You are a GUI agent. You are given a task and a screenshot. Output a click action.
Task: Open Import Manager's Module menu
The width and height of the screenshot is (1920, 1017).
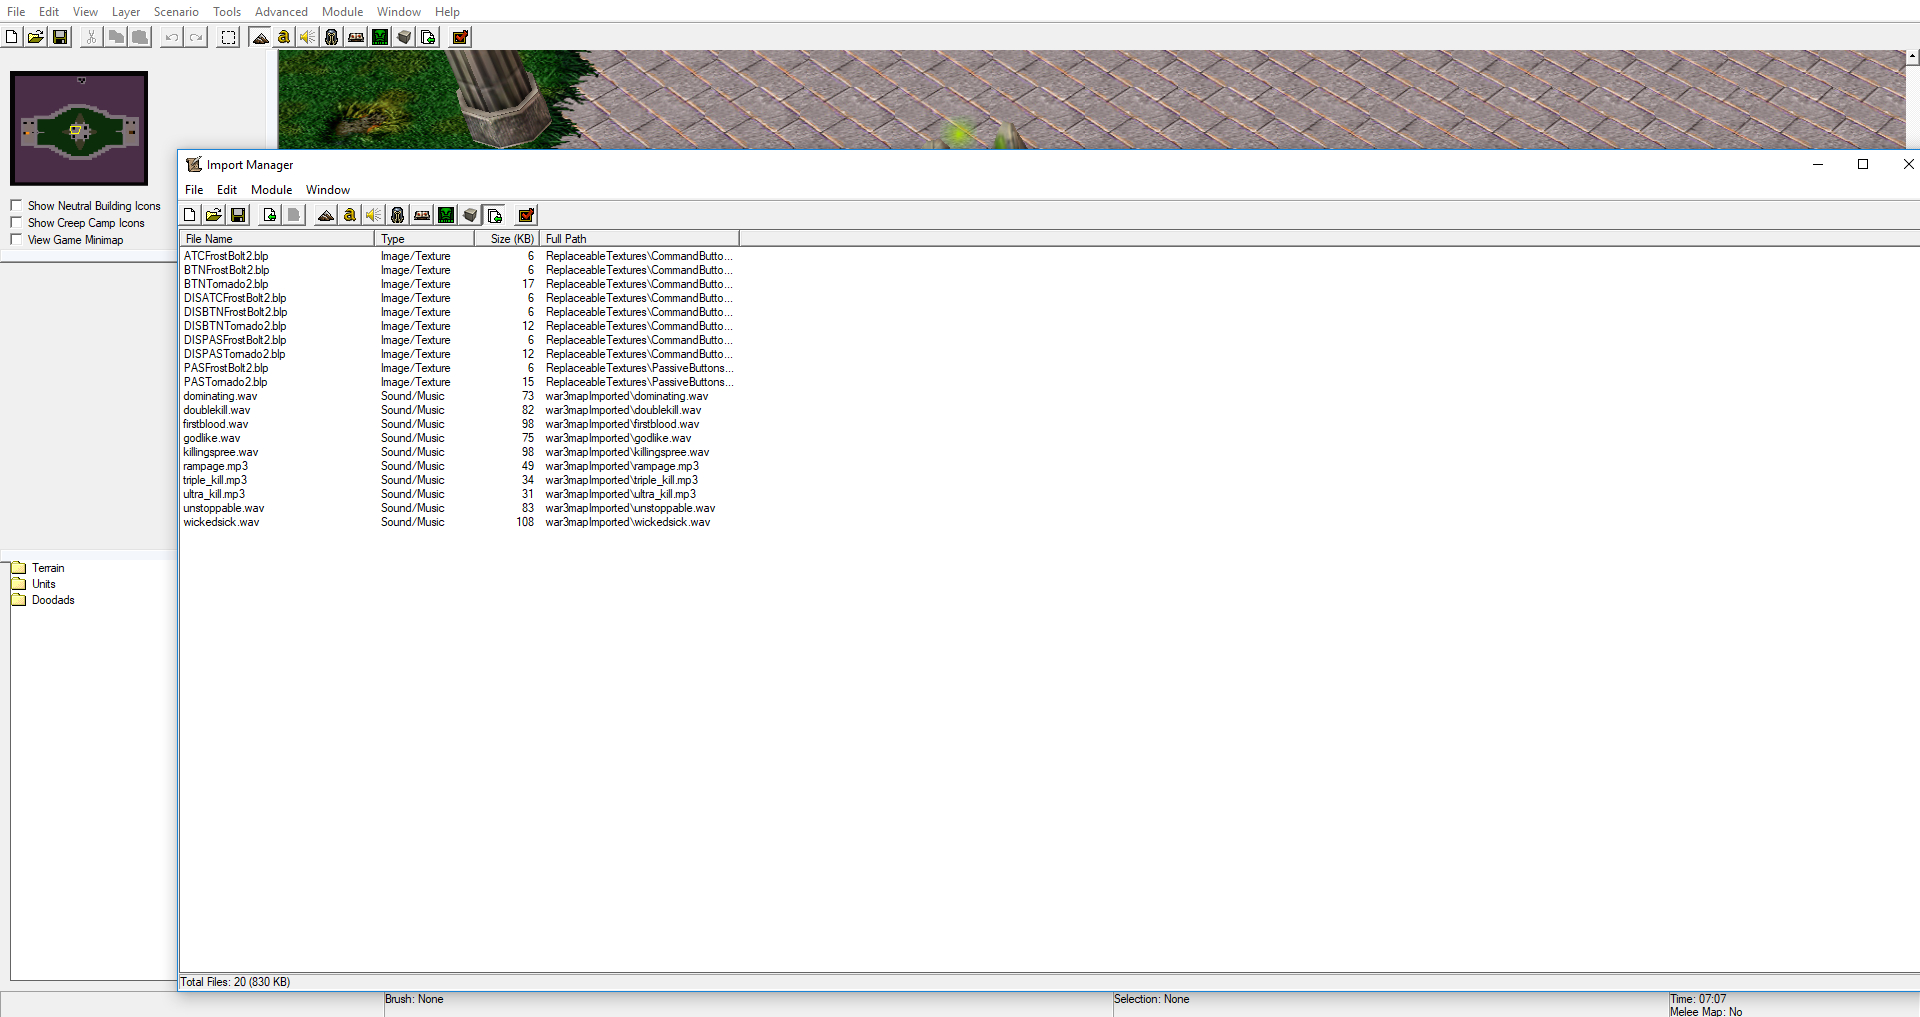[x=271, y=190]
